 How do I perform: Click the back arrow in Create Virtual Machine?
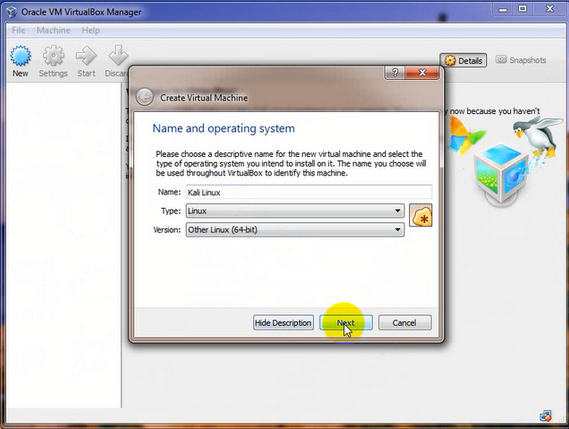144,97
